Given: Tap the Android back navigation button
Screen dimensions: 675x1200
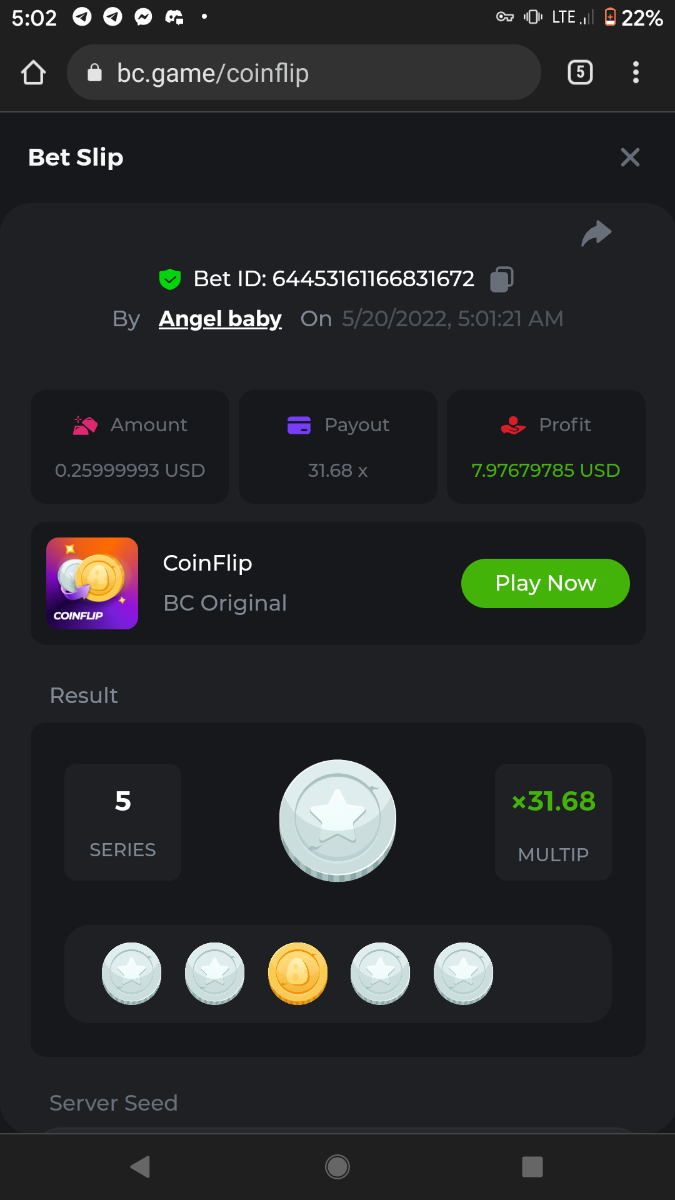Looking at the screenshot, I should point(140,1166).
